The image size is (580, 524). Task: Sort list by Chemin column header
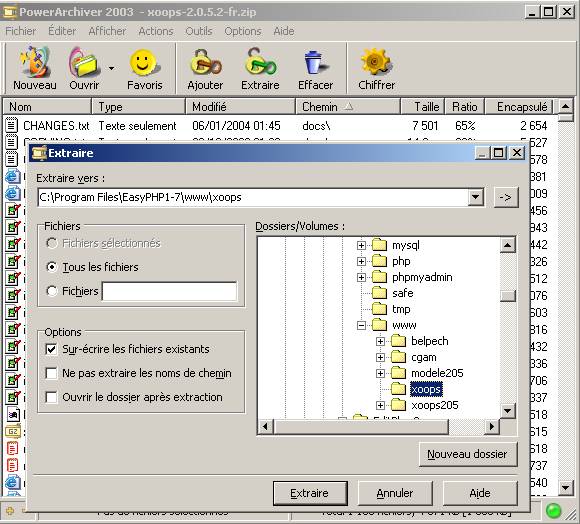coord(348,107)
